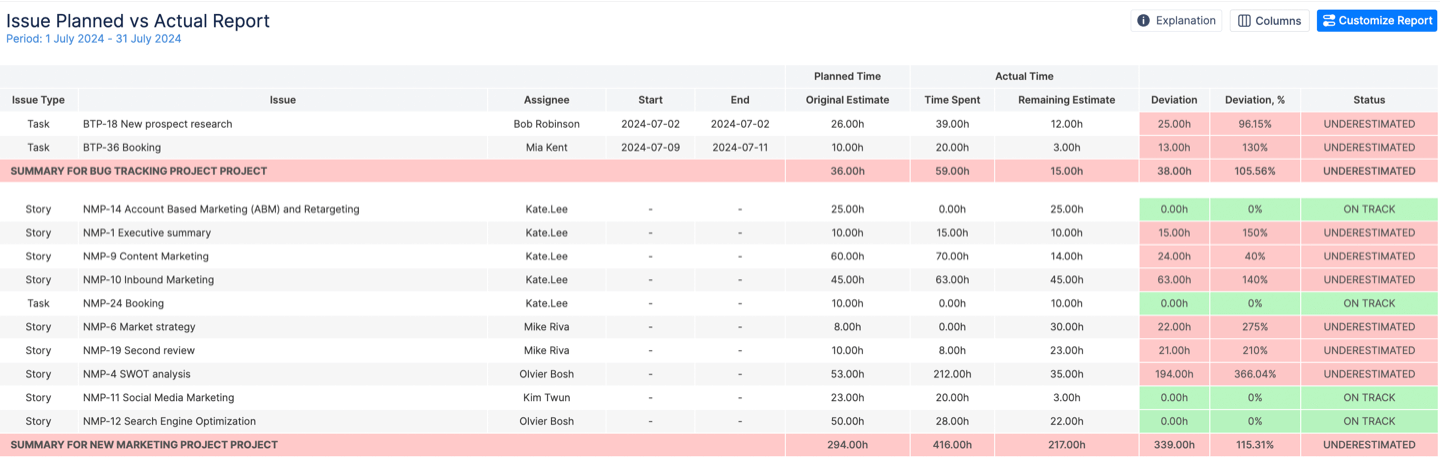This screenshot has width=1440, height=457.
Task: Open the Columns chooser button
Action: (x=1269, y=20)
